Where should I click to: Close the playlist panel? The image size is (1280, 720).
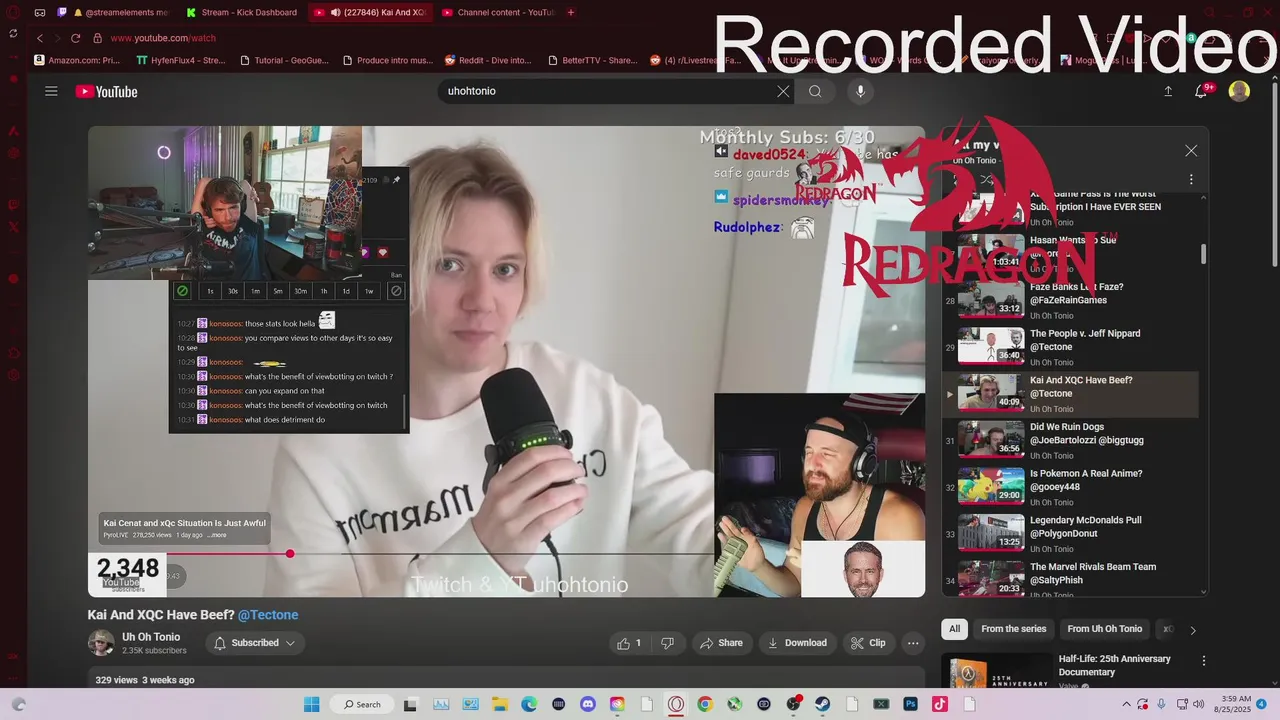(1191, 151)
